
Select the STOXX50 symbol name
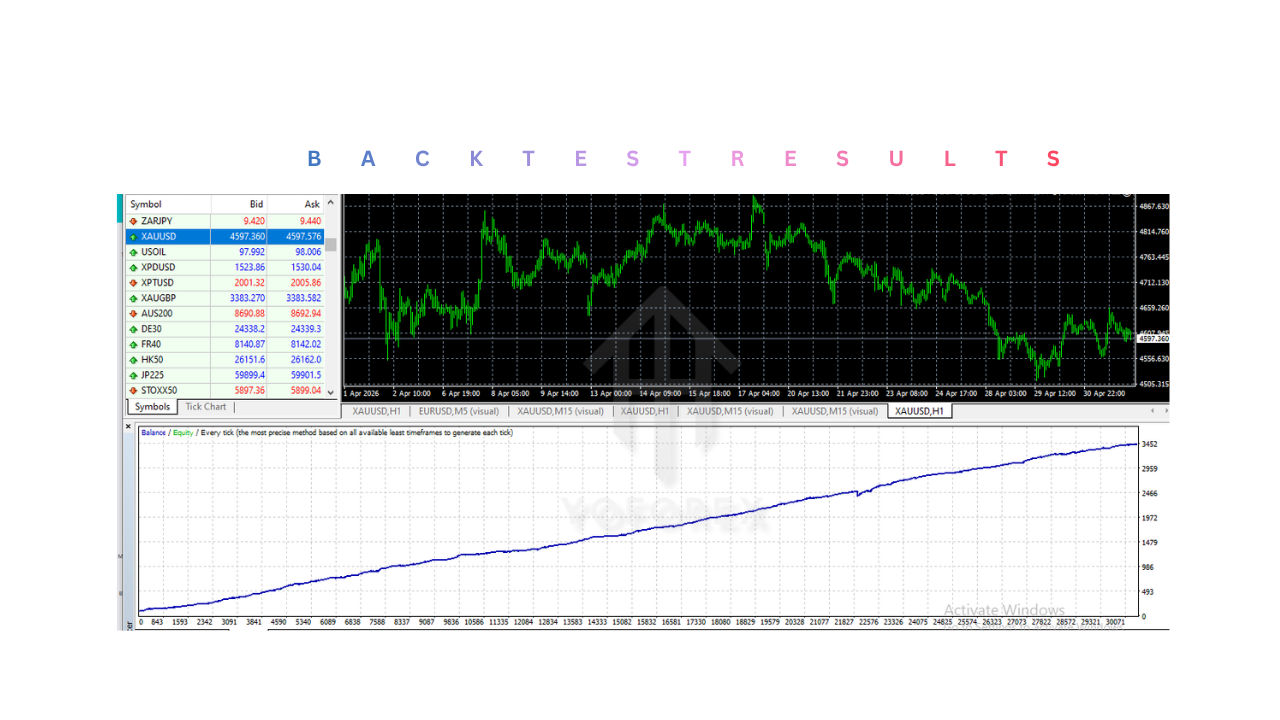(159, 391)
